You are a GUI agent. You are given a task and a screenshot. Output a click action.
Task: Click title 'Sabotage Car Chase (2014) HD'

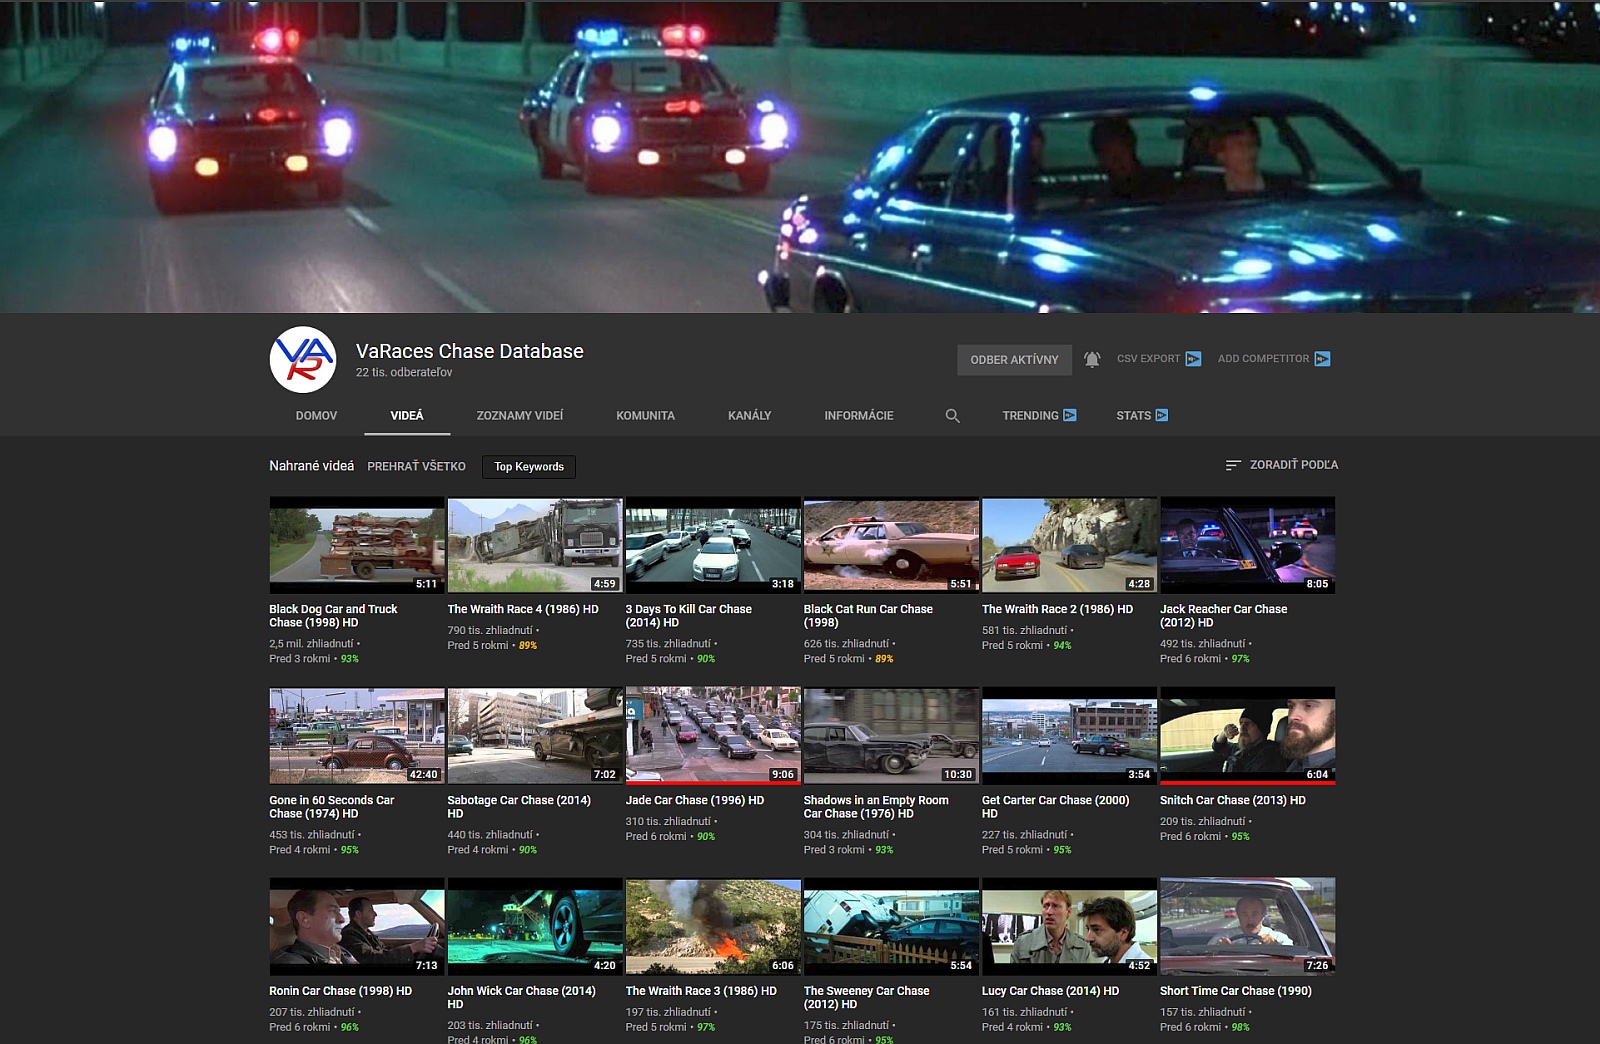coord(519,807)
